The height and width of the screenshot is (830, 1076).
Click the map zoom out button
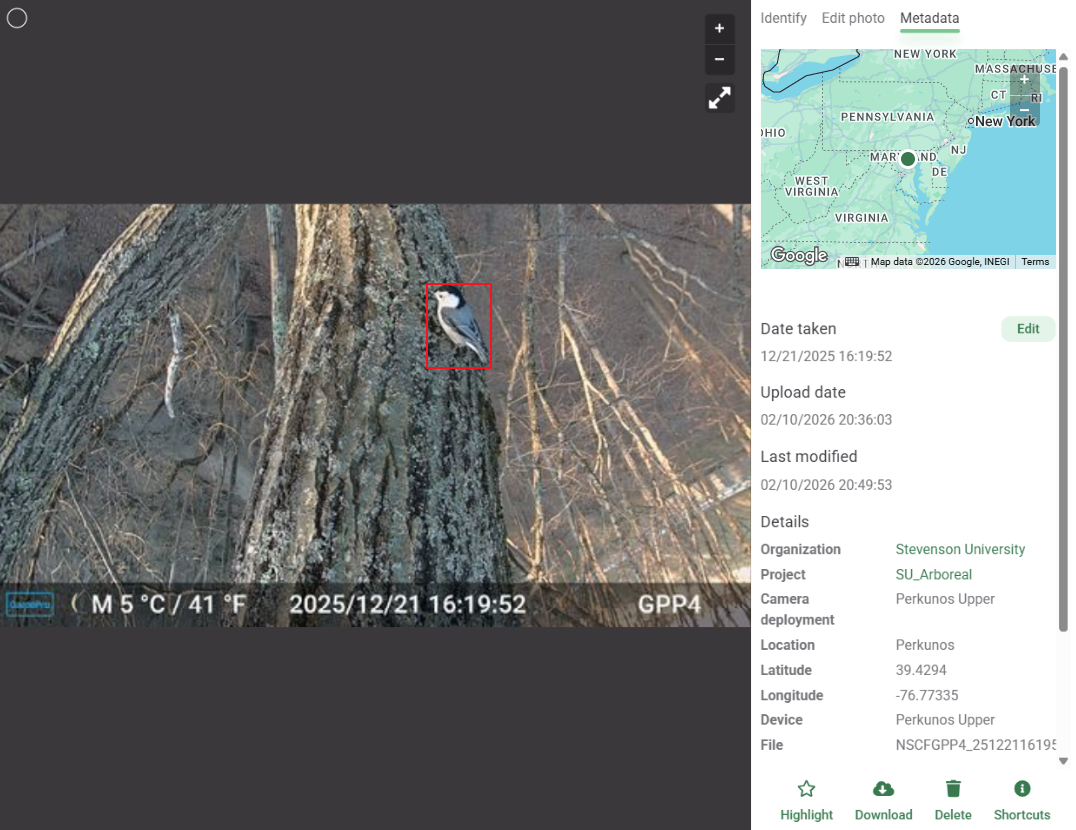coord(1024,110)
